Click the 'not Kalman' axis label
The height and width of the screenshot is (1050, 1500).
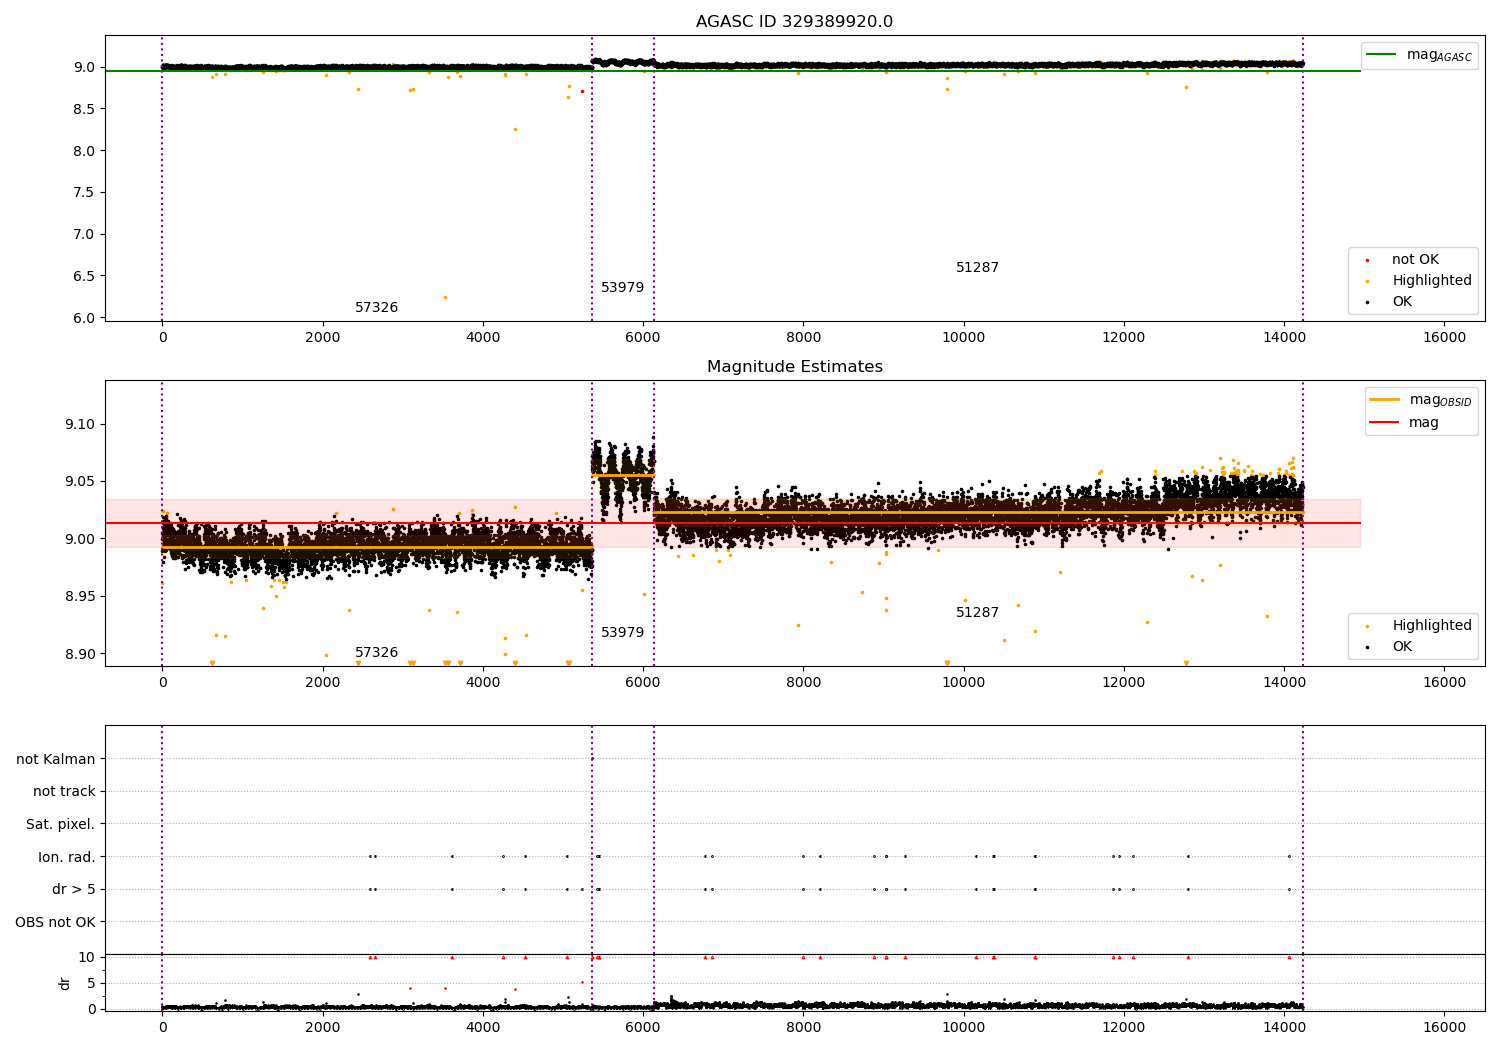(56, 760)
